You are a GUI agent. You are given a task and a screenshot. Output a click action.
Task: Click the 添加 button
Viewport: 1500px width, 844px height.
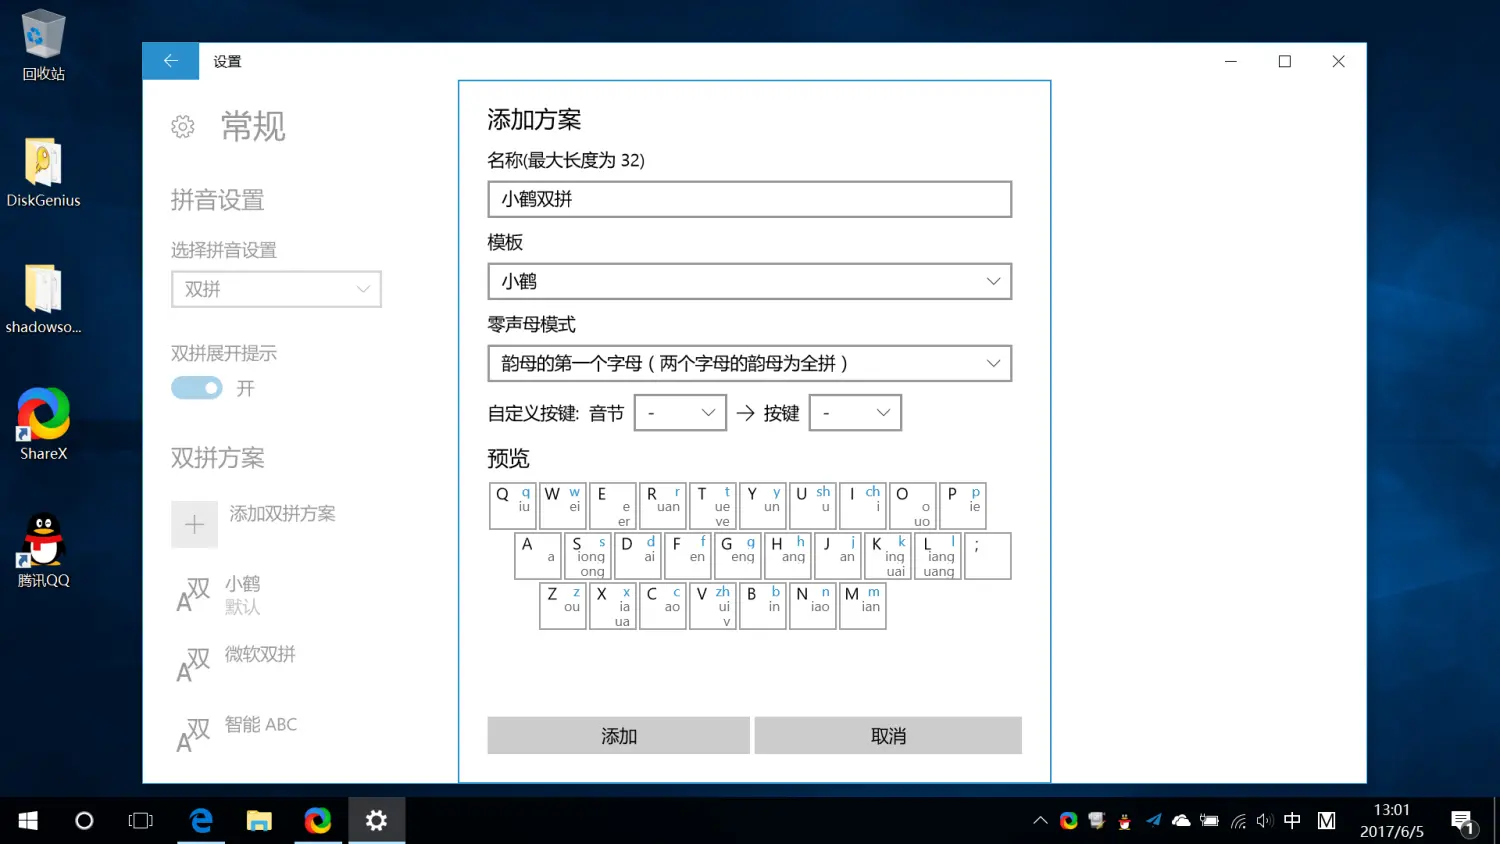click(618, 736)
